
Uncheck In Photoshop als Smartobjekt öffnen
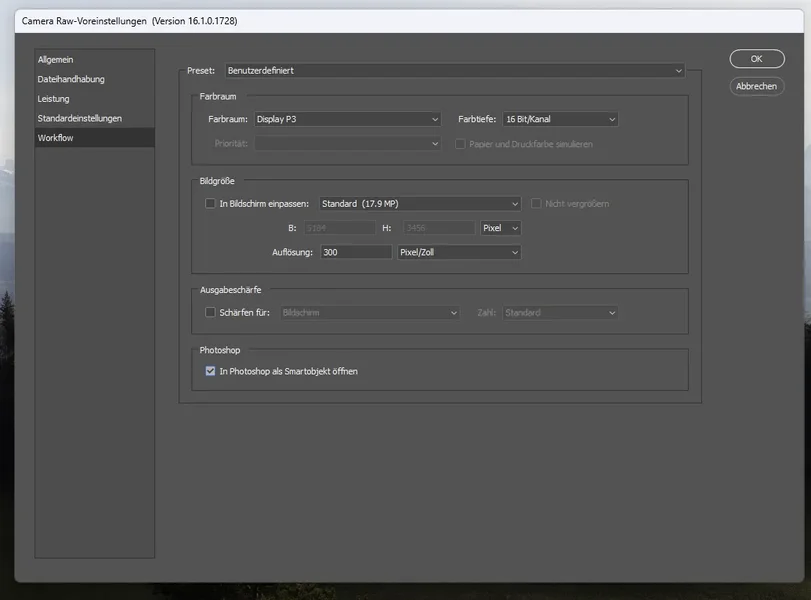coord(210,371)
